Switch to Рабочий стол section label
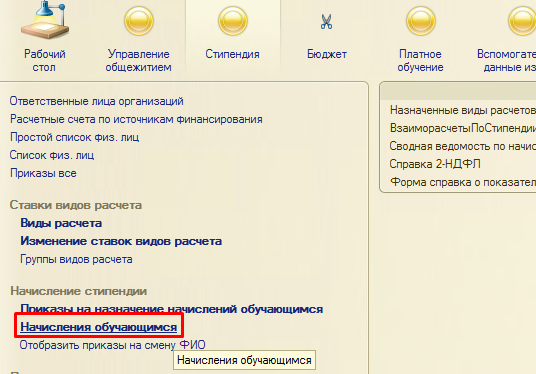Screen dimensions: 536x374 click(44, 61)
